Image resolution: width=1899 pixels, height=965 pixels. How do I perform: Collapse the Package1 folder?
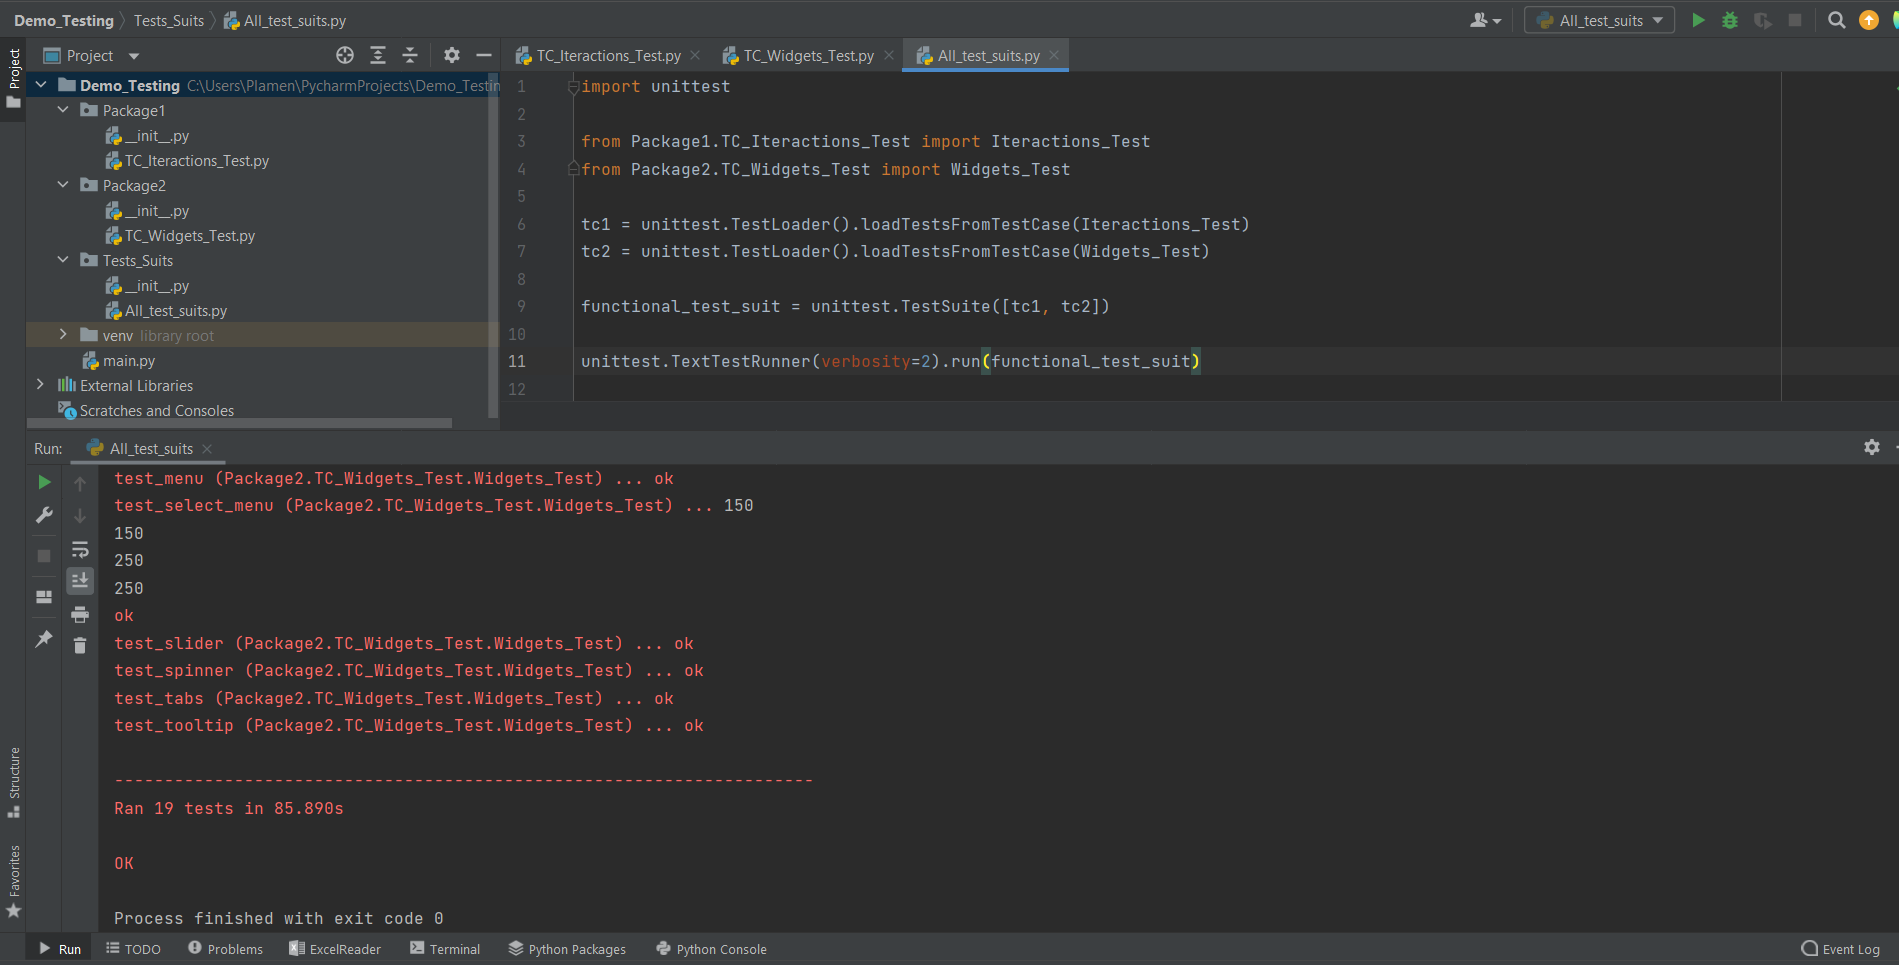pos(63,110)
